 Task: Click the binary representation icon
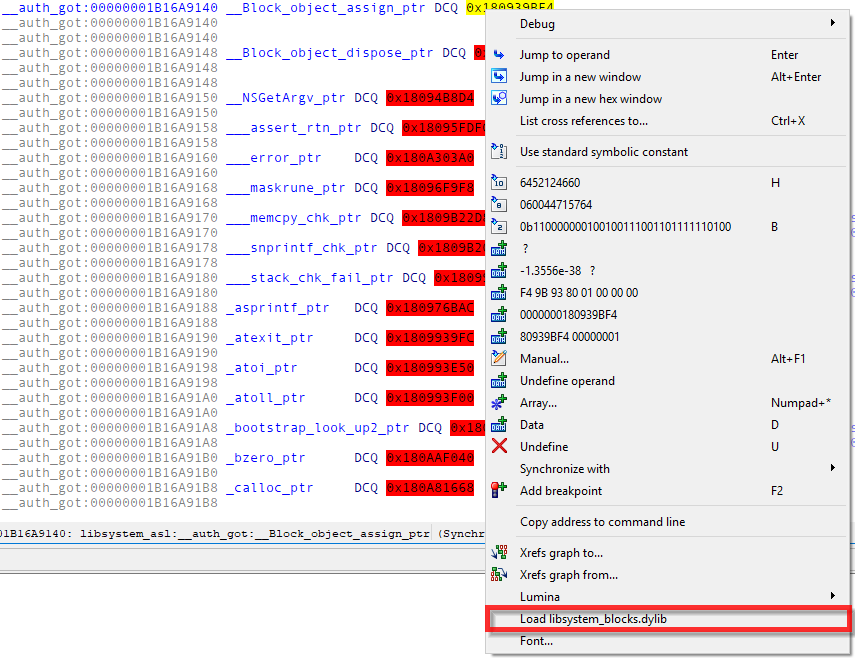tap(500, 227)
